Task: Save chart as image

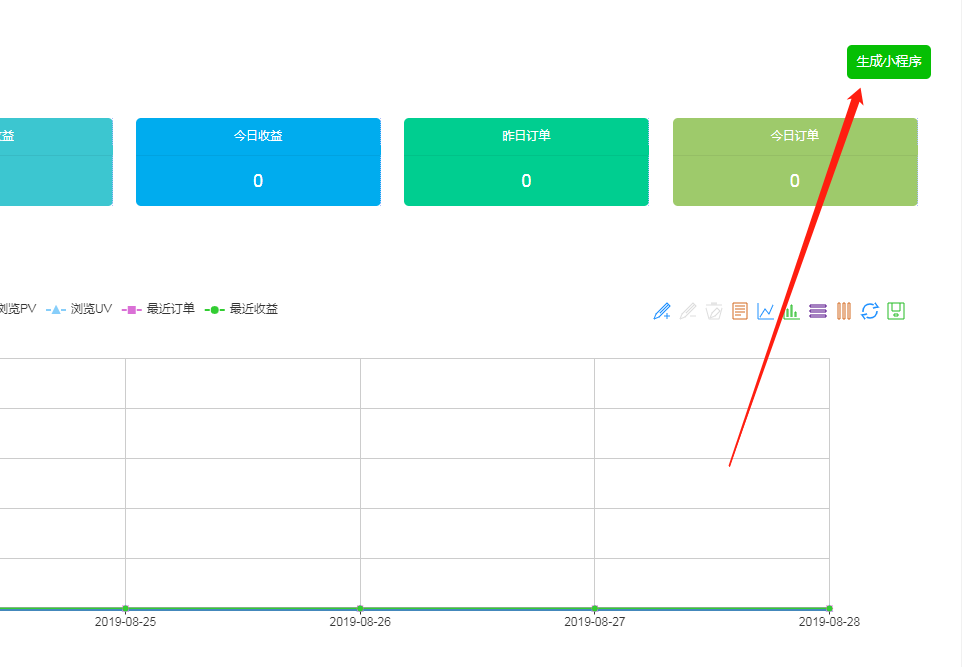Action: click(896, 311)
